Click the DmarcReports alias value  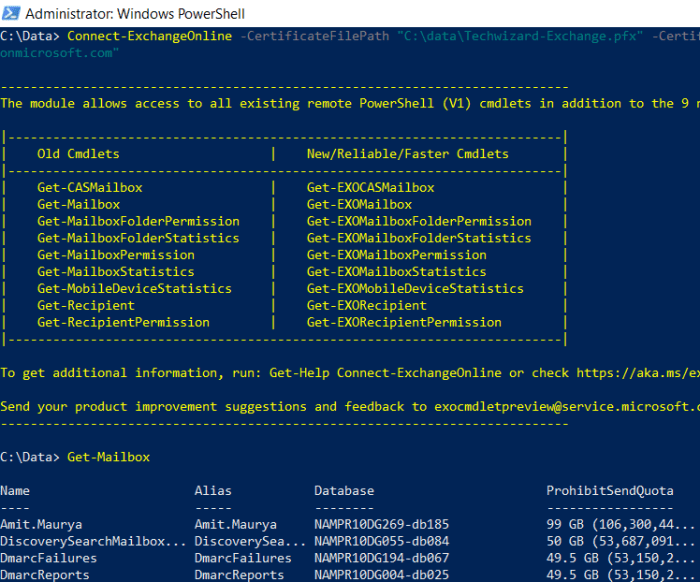click(243, 575)
